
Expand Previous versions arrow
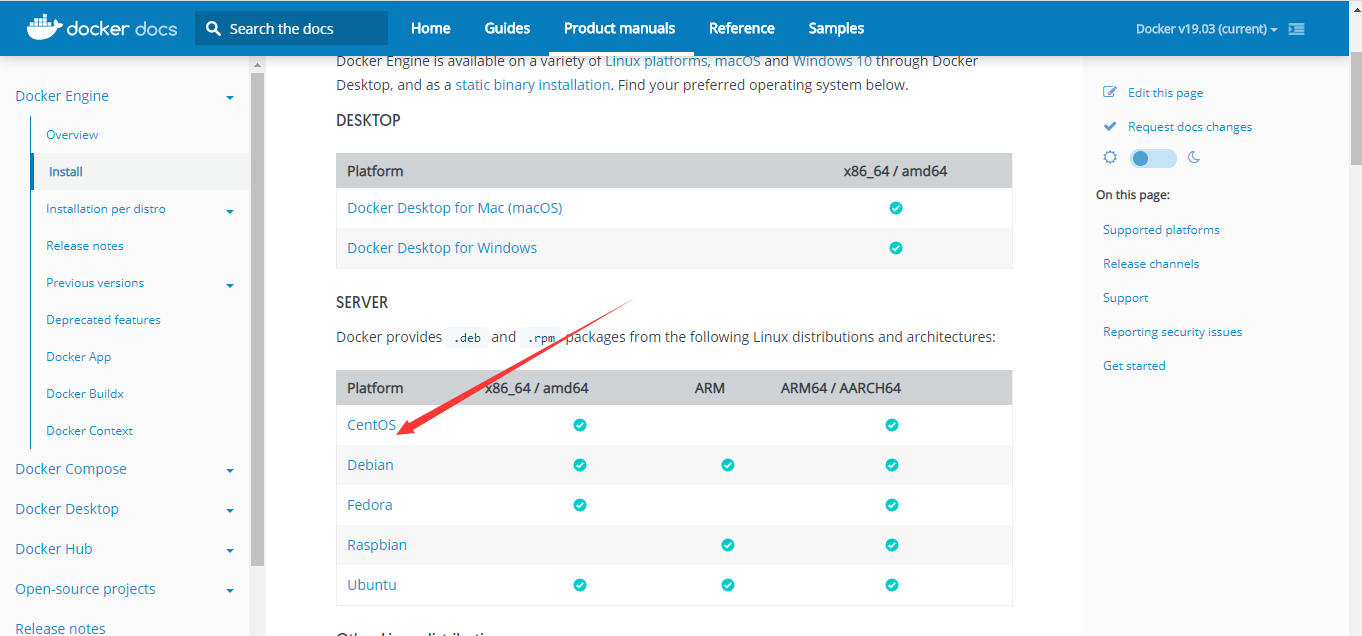click(230, 285)
